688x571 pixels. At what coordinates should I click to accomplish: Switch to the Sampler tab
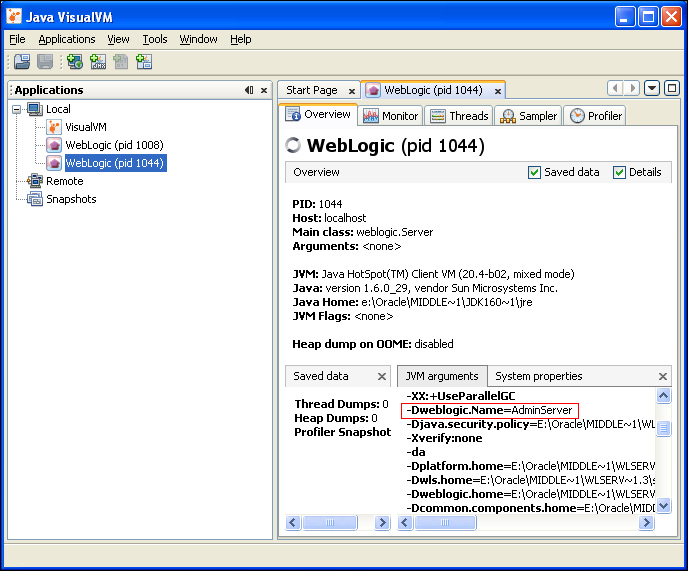pyautogui.click(x=528, y=116)
